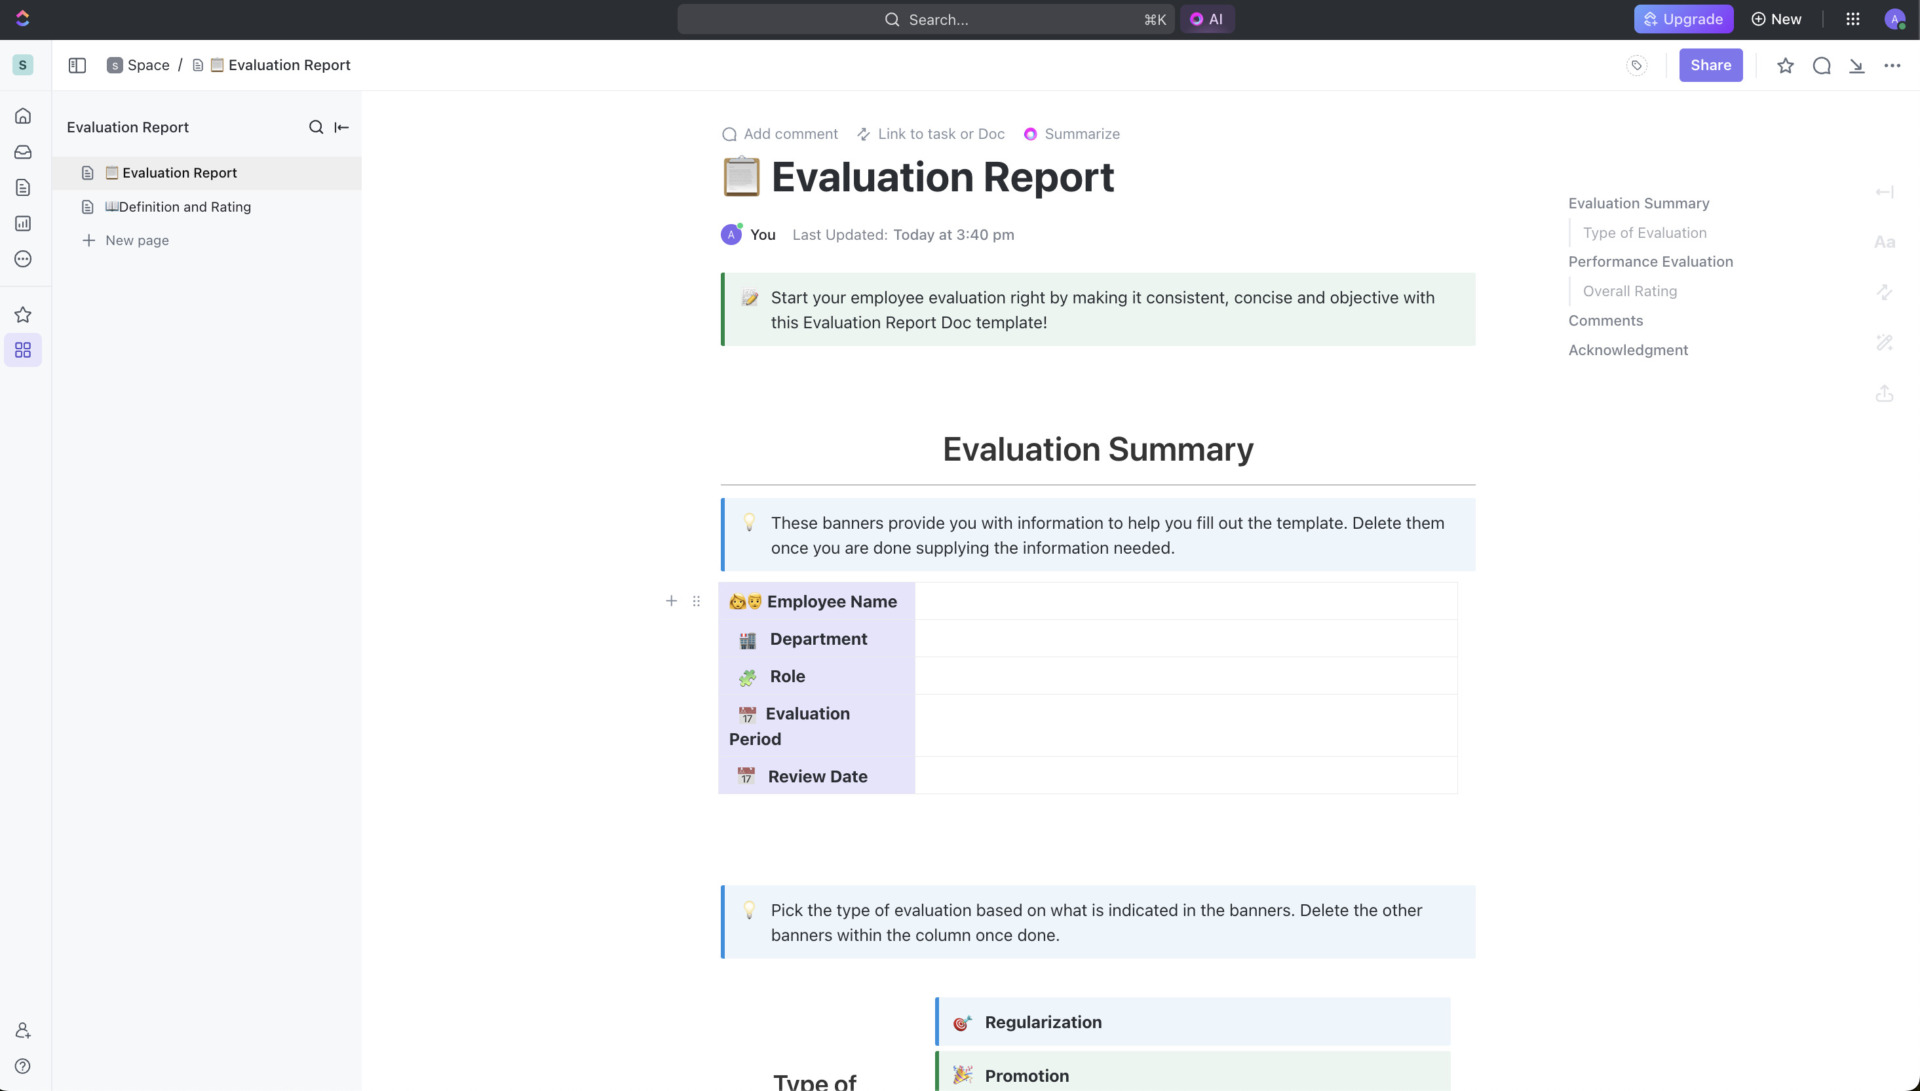Open Home from the left sidebar
The image size is (1920, 1091).
[23, 115]
